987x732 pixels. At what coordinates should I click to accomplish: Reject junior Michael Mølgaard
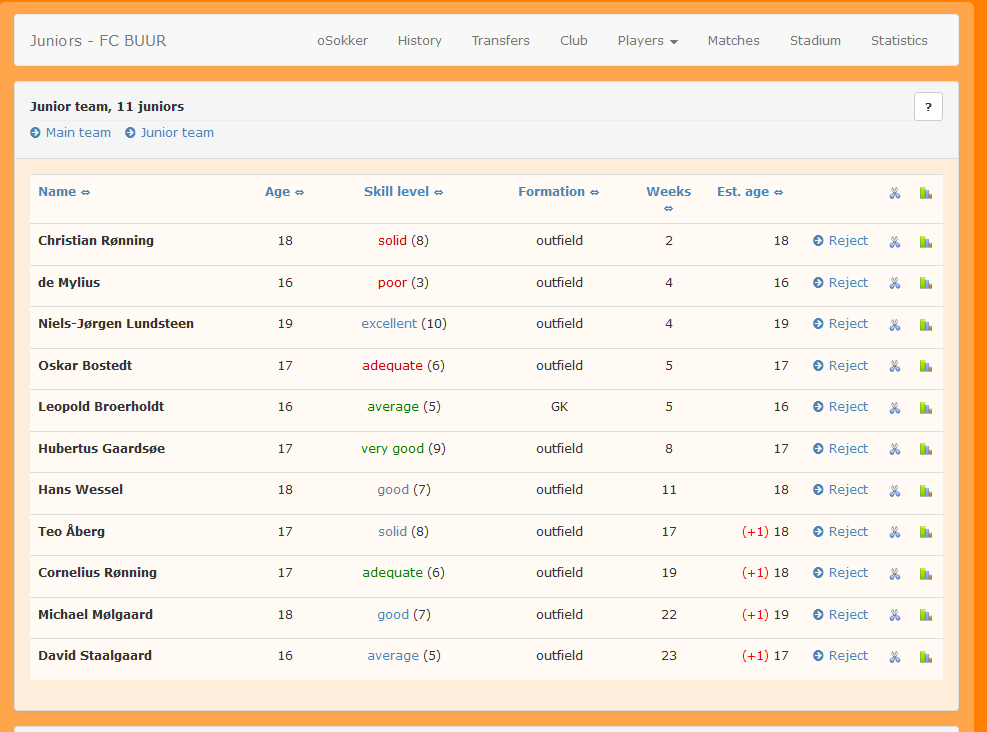point(840,615)
